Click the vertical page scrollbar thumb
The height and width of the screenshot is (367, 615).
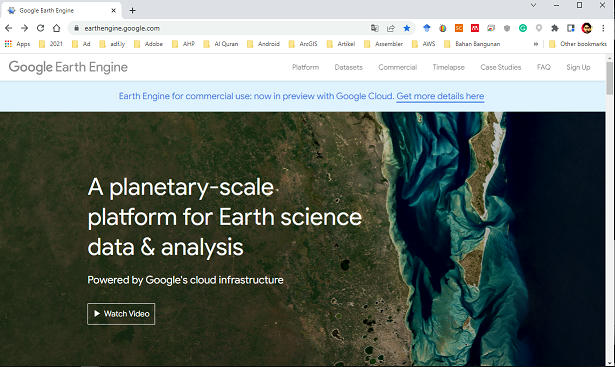609,78
